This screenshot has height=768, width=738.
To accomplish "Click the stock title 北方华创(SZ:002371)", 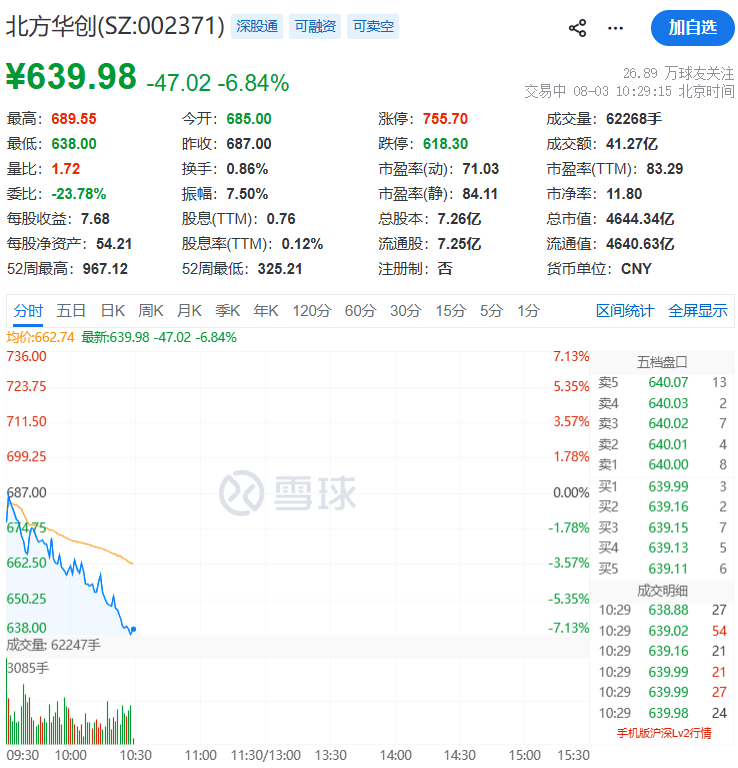I will tap(115, 26).
